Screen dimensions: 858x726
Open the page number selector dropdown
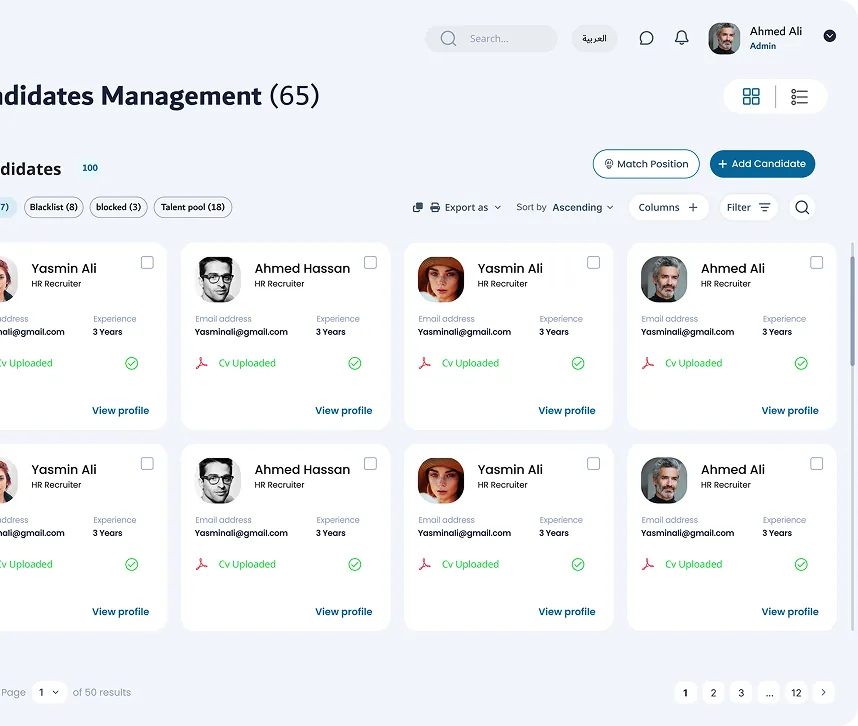click(49, 693)
